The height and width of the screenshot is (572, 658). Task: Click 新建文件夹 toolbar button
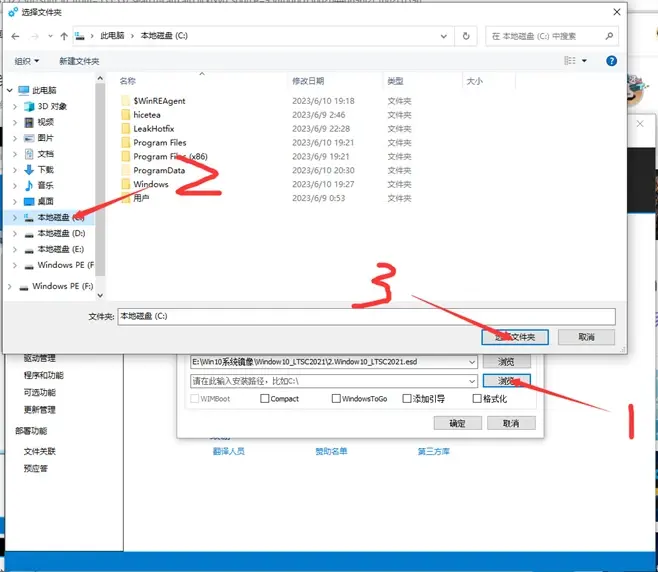[x=79, y=61]
